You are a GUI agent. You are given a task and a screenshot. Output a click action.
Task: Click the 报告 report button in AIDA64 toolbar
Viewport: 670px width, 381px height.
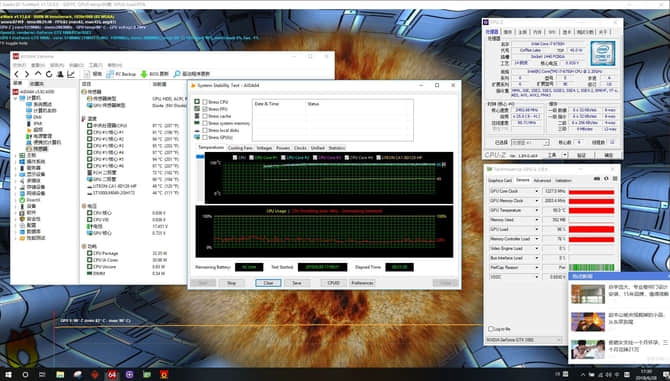tap(93, 74)
